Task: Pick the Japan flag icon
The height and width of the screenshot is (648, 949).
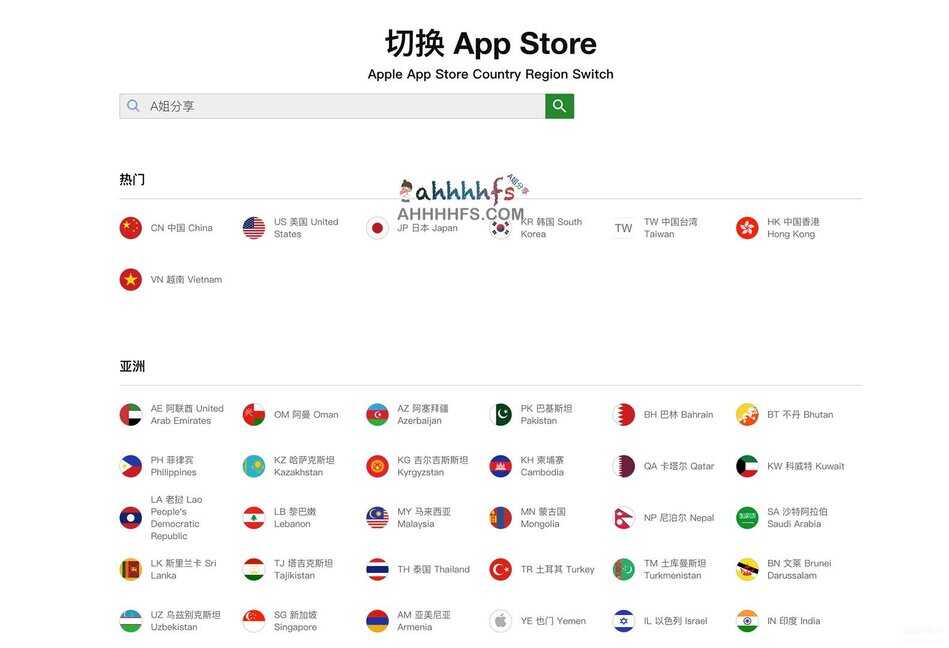Action: click(x=377, y=228)
